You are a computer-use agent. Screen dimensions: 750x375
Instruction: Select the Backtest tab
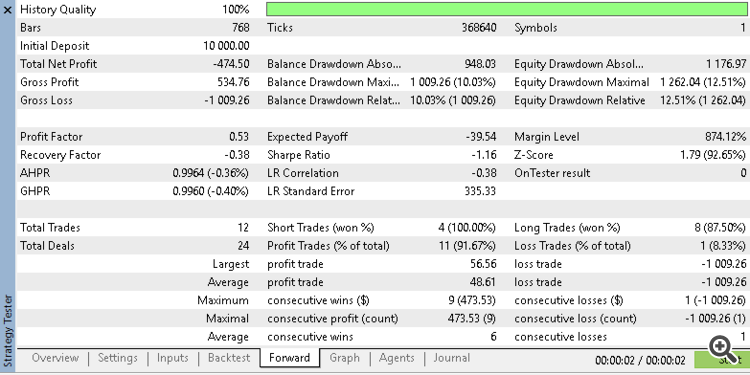click(229, 358)
